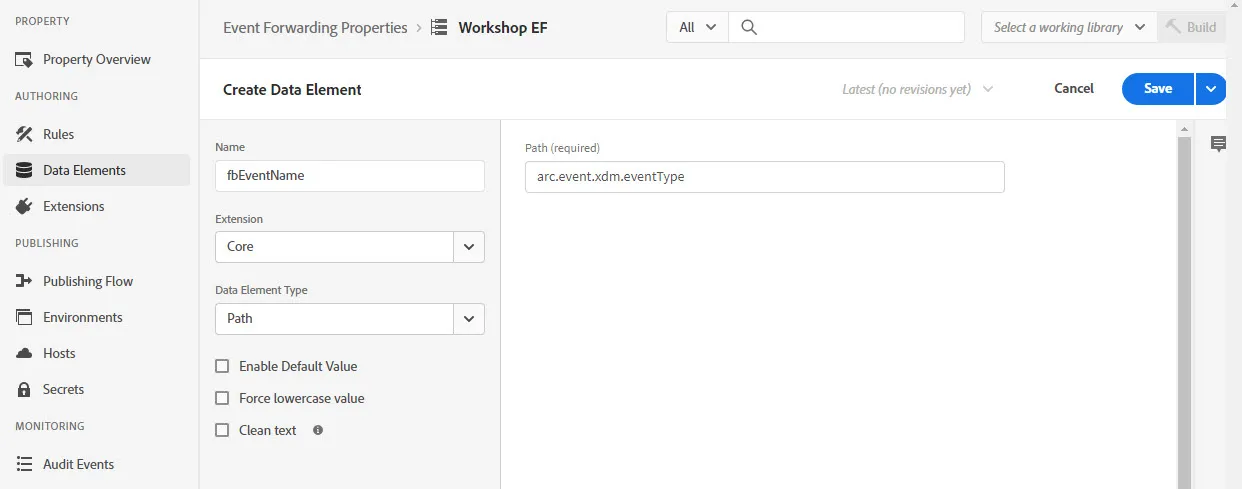Click the Data Elements database icon

24,170
